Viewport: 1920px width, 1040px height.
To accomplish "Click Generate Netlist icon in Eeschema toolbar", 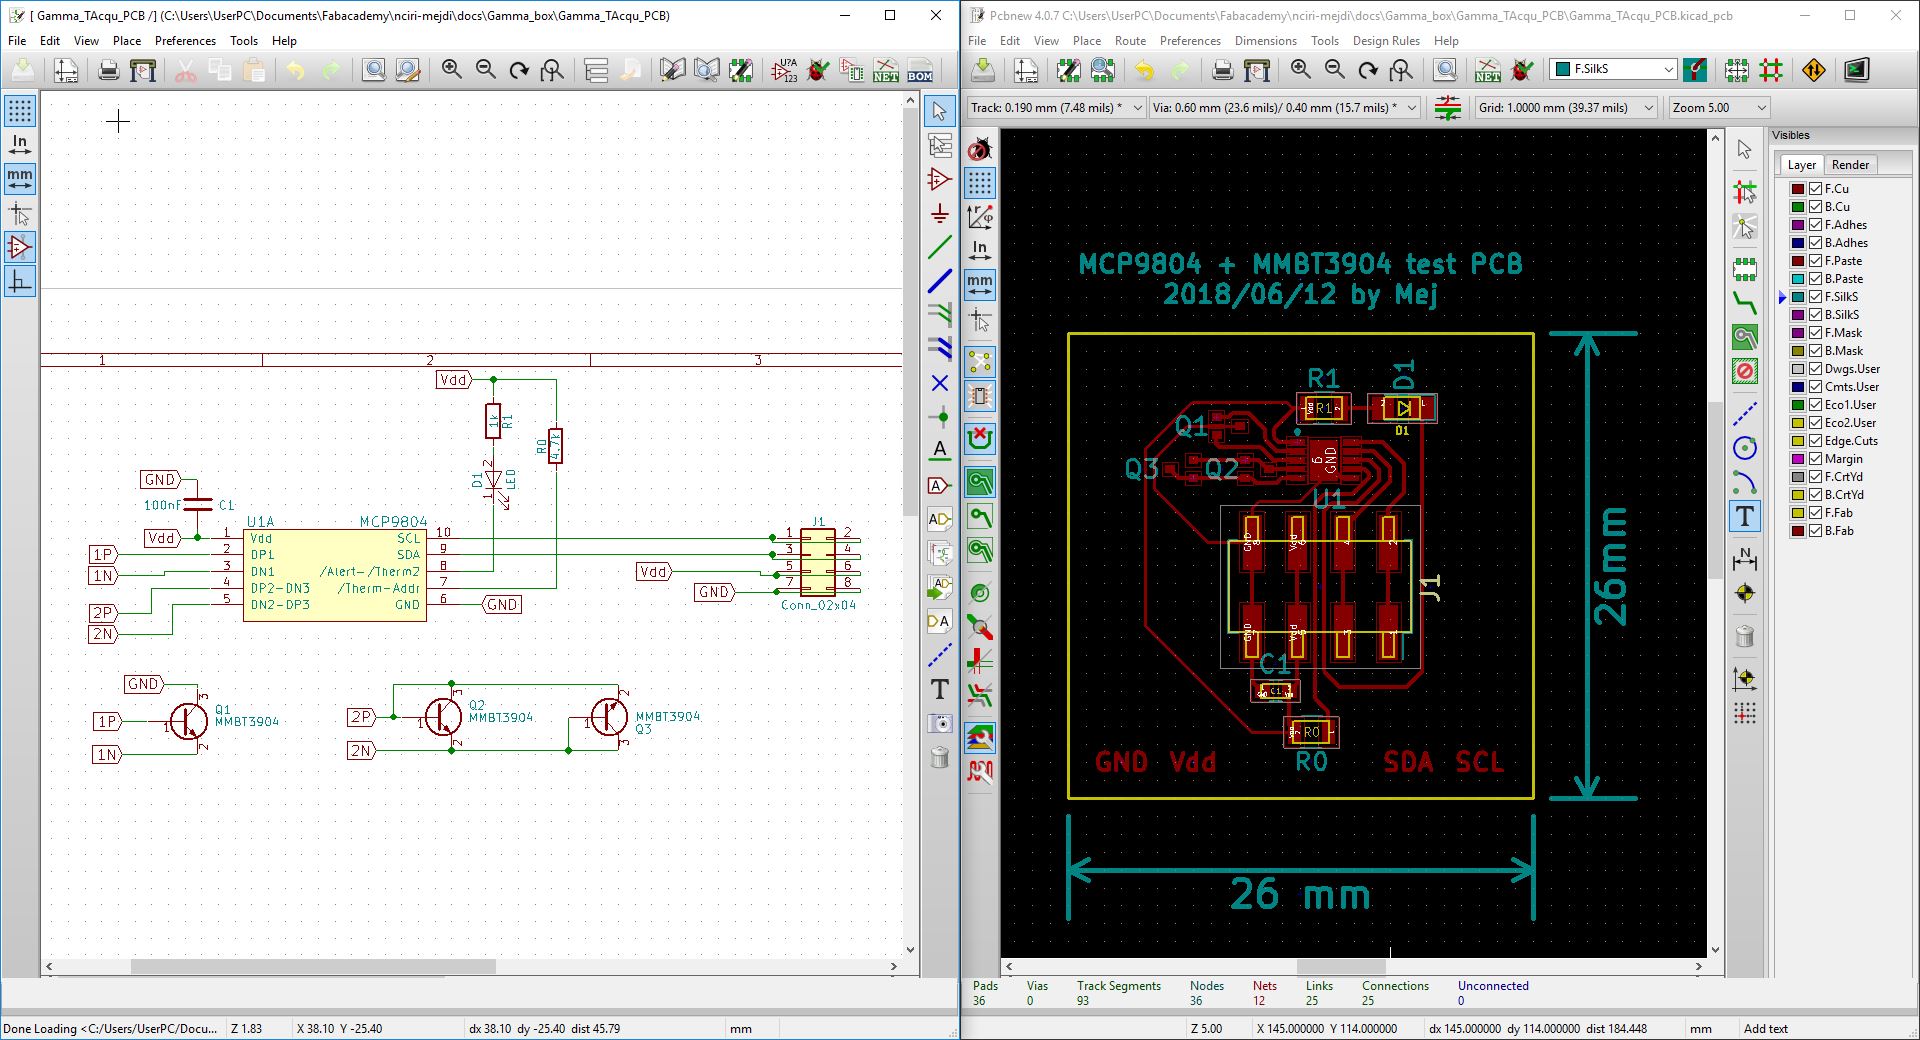I will [885, 70].
